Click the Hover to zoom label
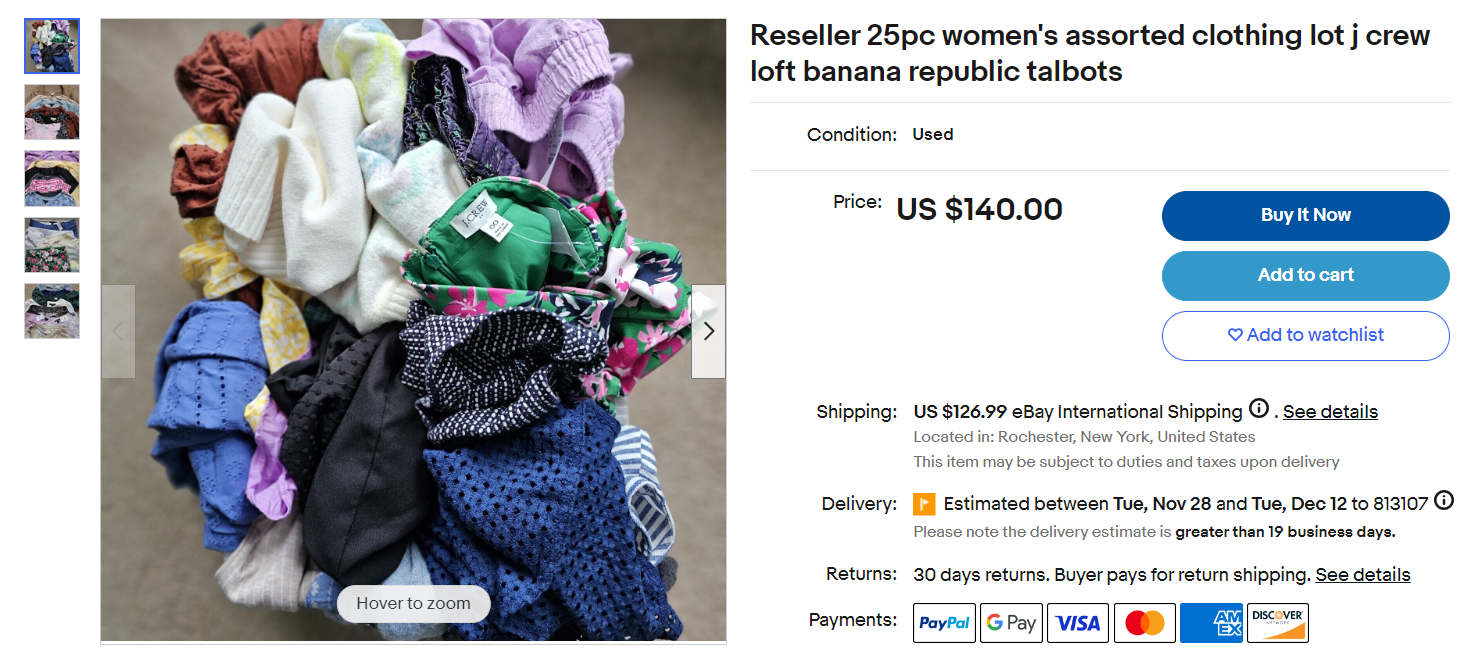Viewport: 1463px width, 668px height. pos(413,603)
